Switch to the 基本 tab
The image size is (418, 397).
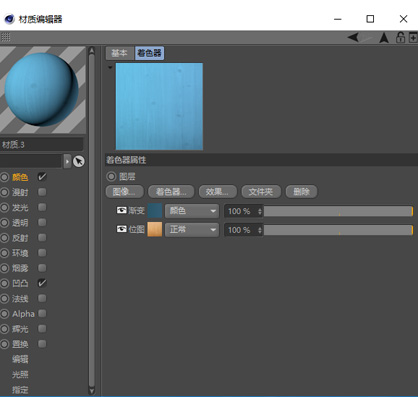point(119,53)
